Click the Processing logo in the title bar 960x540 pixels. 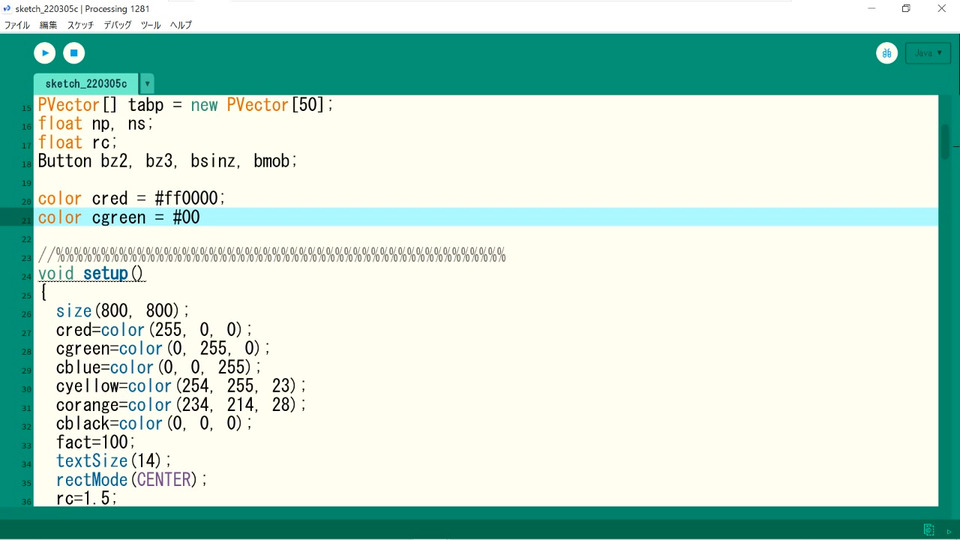(7, 9)
